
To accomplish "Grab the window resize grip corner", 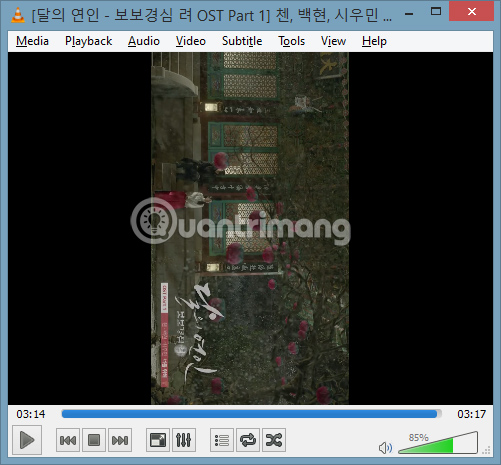I will click(x=486, y=450).
